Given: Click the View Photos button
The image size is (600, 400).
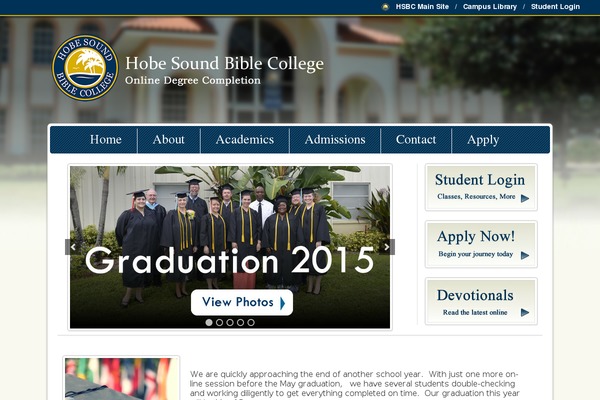Looking at the screenshot, I should click(x=242, y=303).
